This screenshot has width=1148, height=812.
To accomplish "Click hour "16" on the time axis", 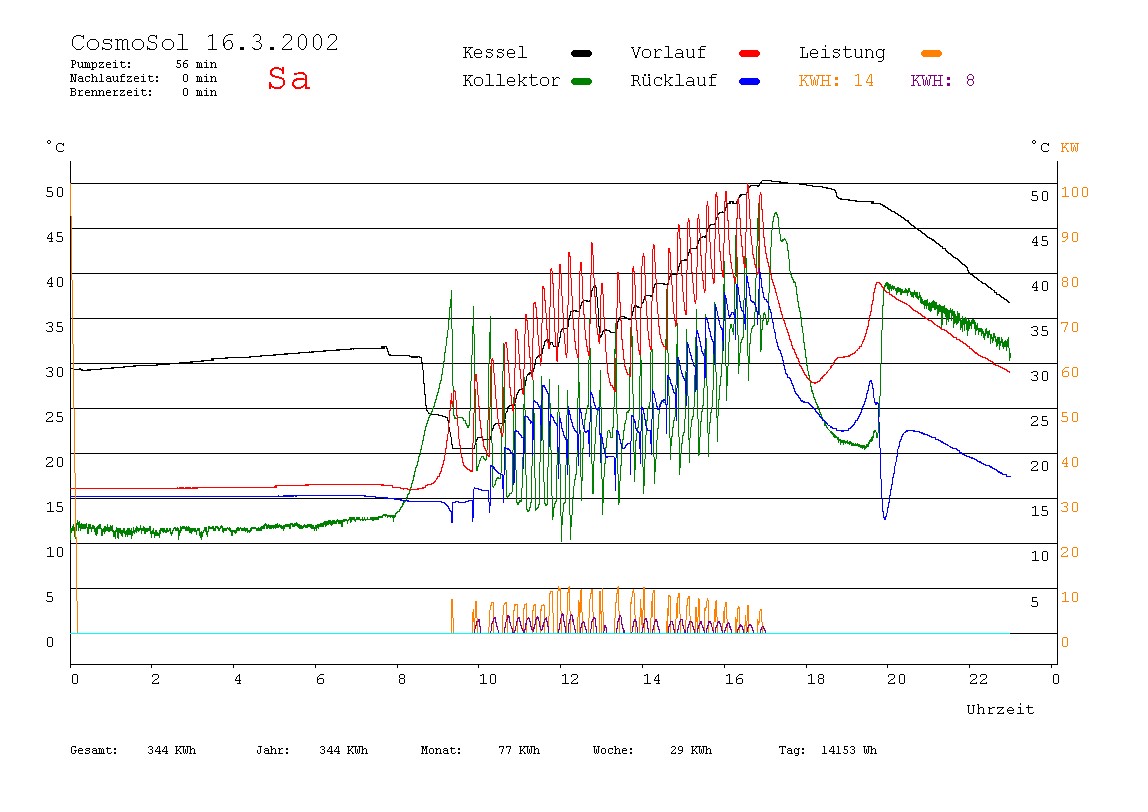I will tap(734, 679).
